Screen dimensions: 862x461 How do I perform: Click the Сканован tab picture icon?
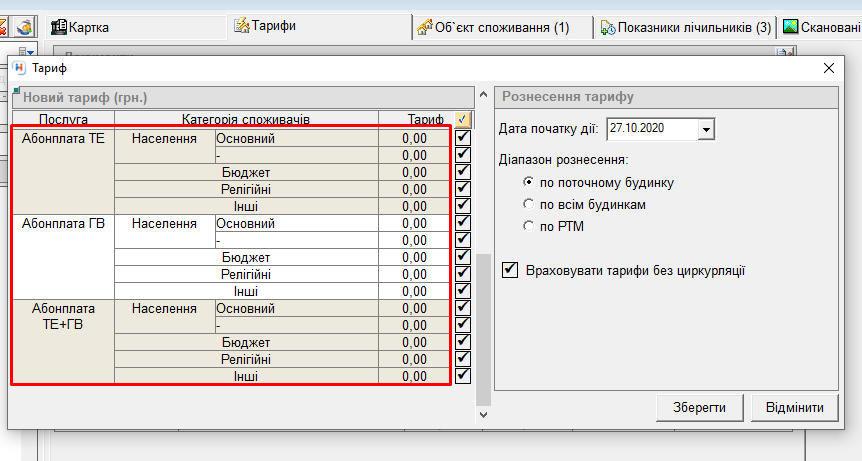point(790,26)
